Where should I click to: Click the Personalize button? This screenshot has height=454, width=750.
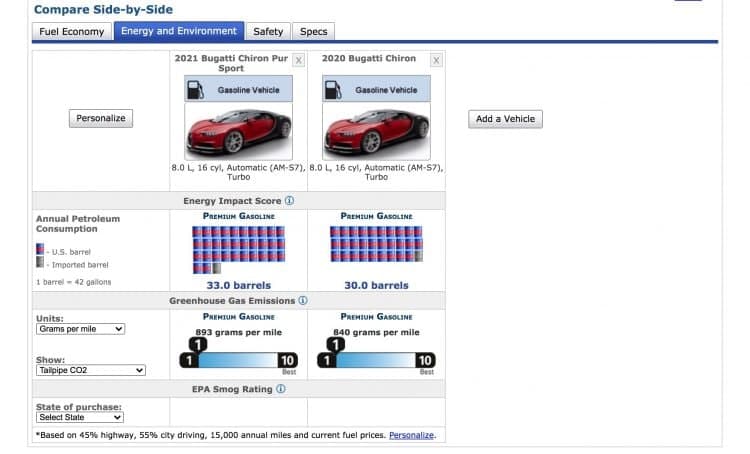pyautogui.click(x=102, y=118)
